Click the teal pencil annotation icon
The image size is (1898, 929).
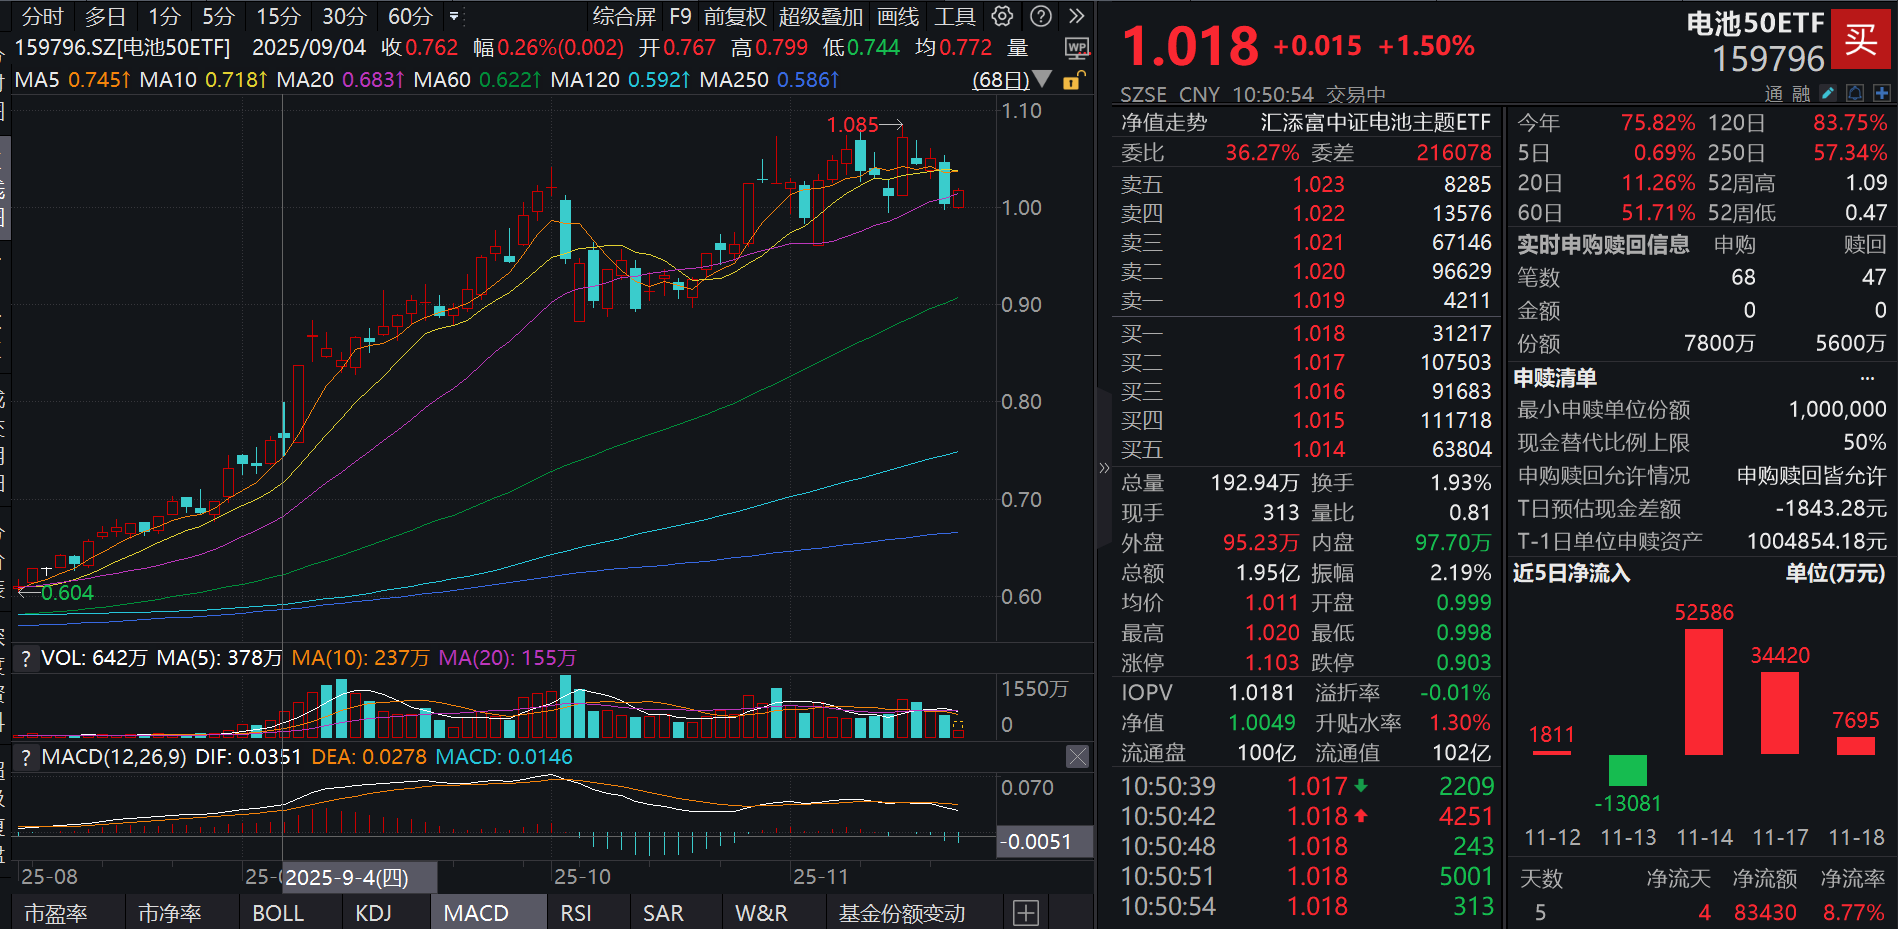(x=1828, y=92)
